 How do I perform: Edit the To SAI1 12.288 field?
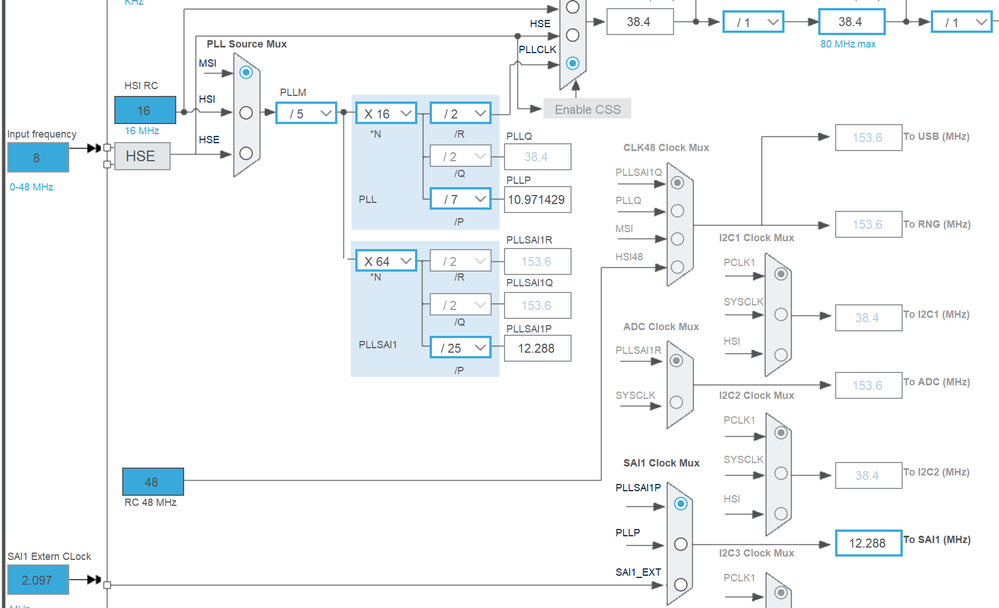[x=868, y=543]
